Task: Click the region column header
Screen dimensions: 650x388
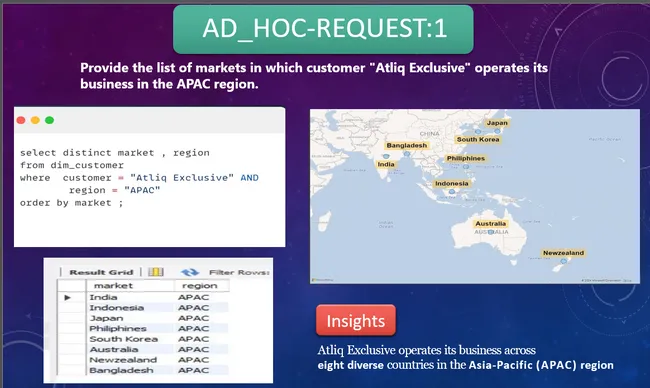Action: (x=201, y=286)
